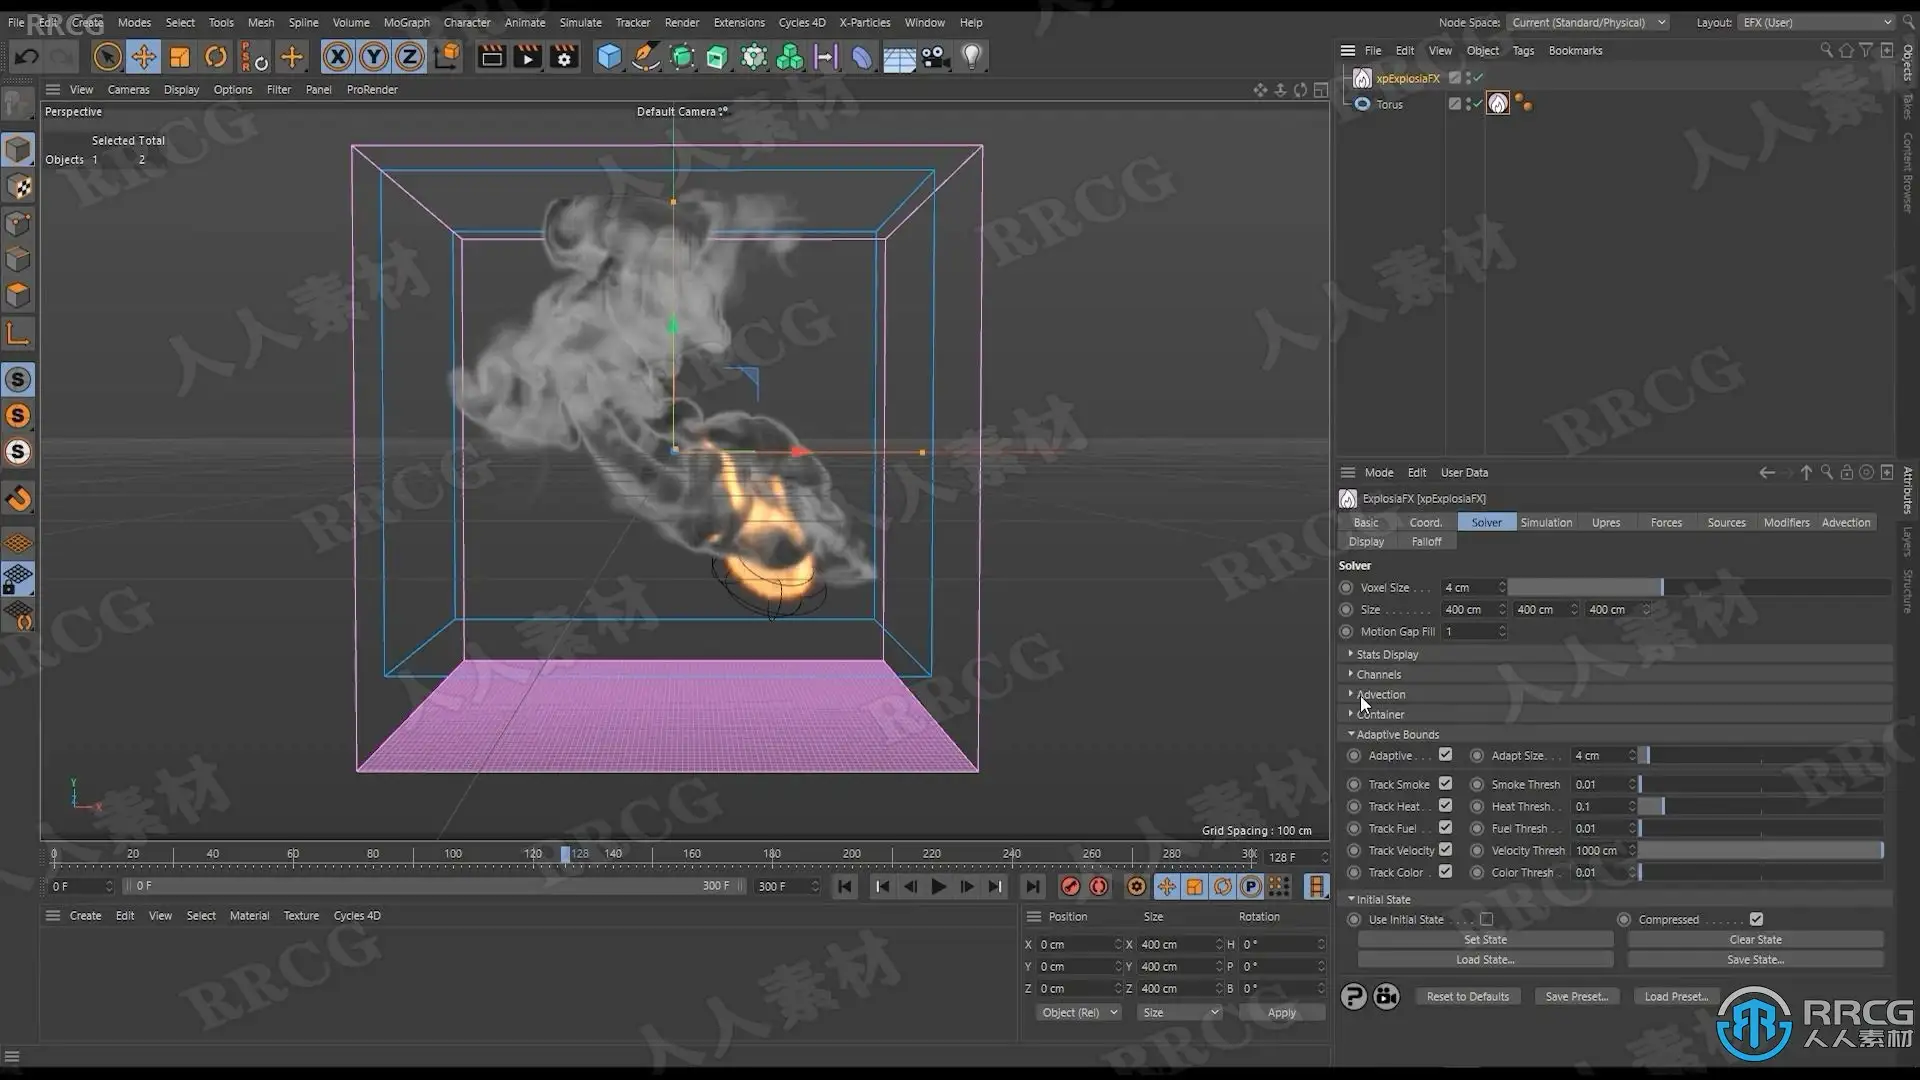The width and height of the screenshot is (1920, 1080).
Task: Click the record active objects button
Action: [x=1070, y=886]
